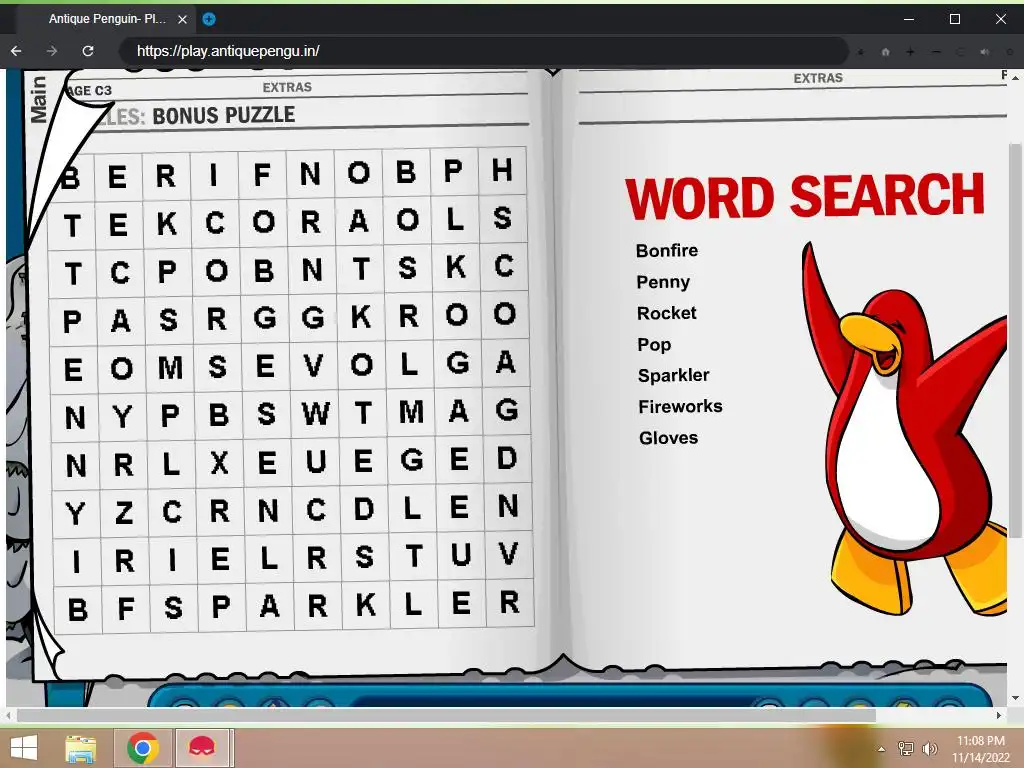This screenshot has height=768, width=1024.
Task: Click the letter X in the puzzle grid
Action: click(219, 463)
